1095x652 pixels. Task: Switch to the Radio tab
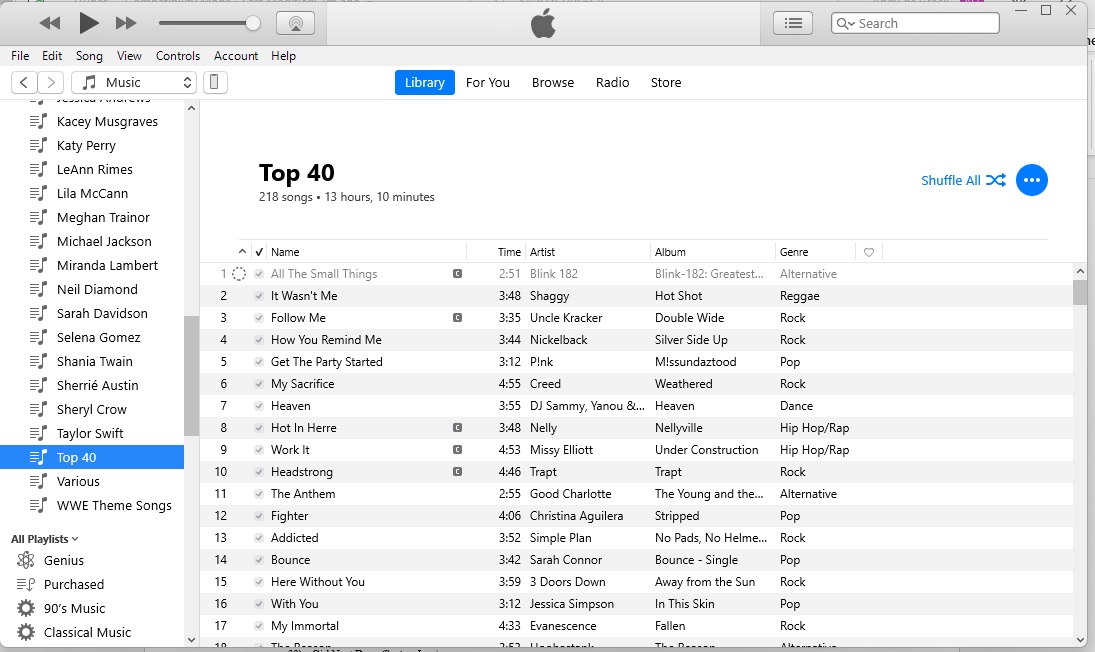click(612, 82)
